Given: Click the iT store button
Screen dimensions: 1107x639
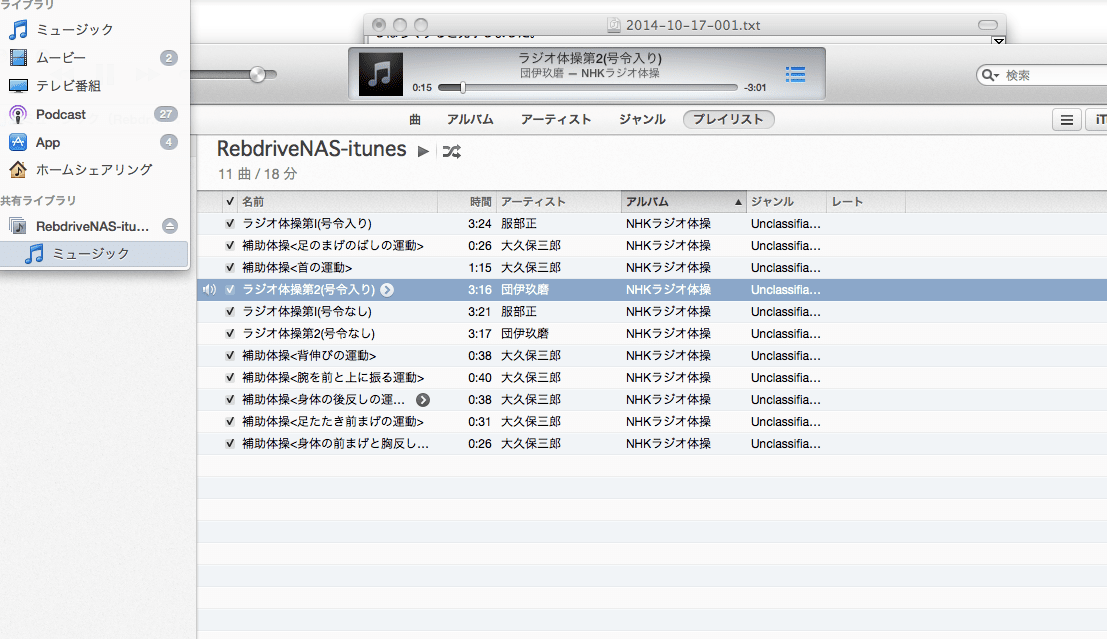Looking at the screenshot, I should (1097, 120).
